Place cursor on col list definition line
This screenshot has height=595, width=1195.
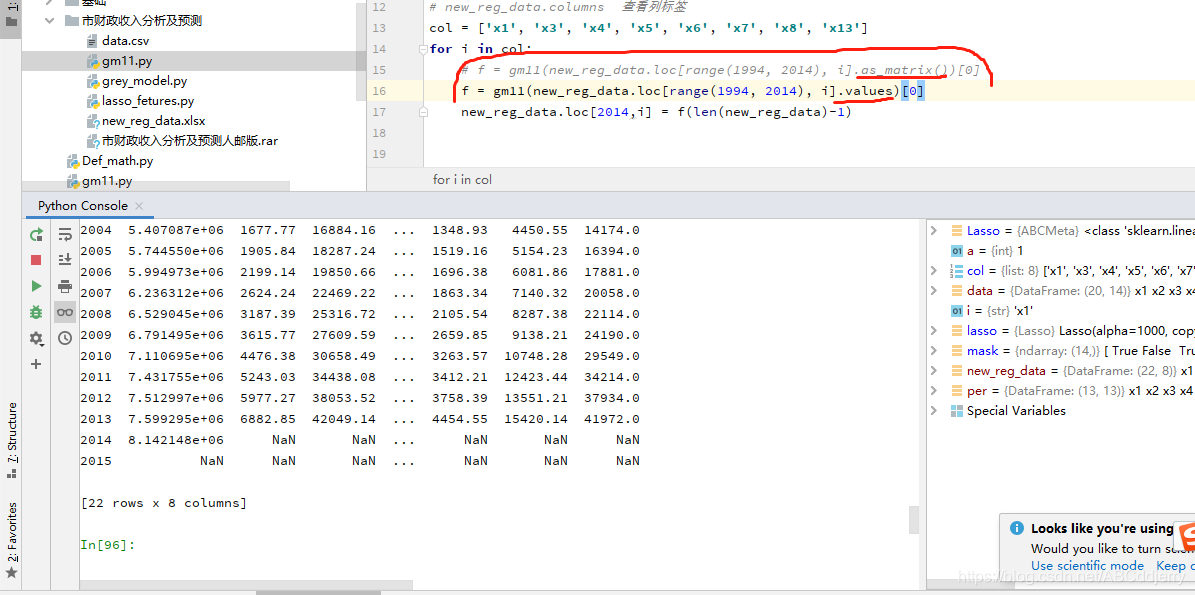pos(649,28)
